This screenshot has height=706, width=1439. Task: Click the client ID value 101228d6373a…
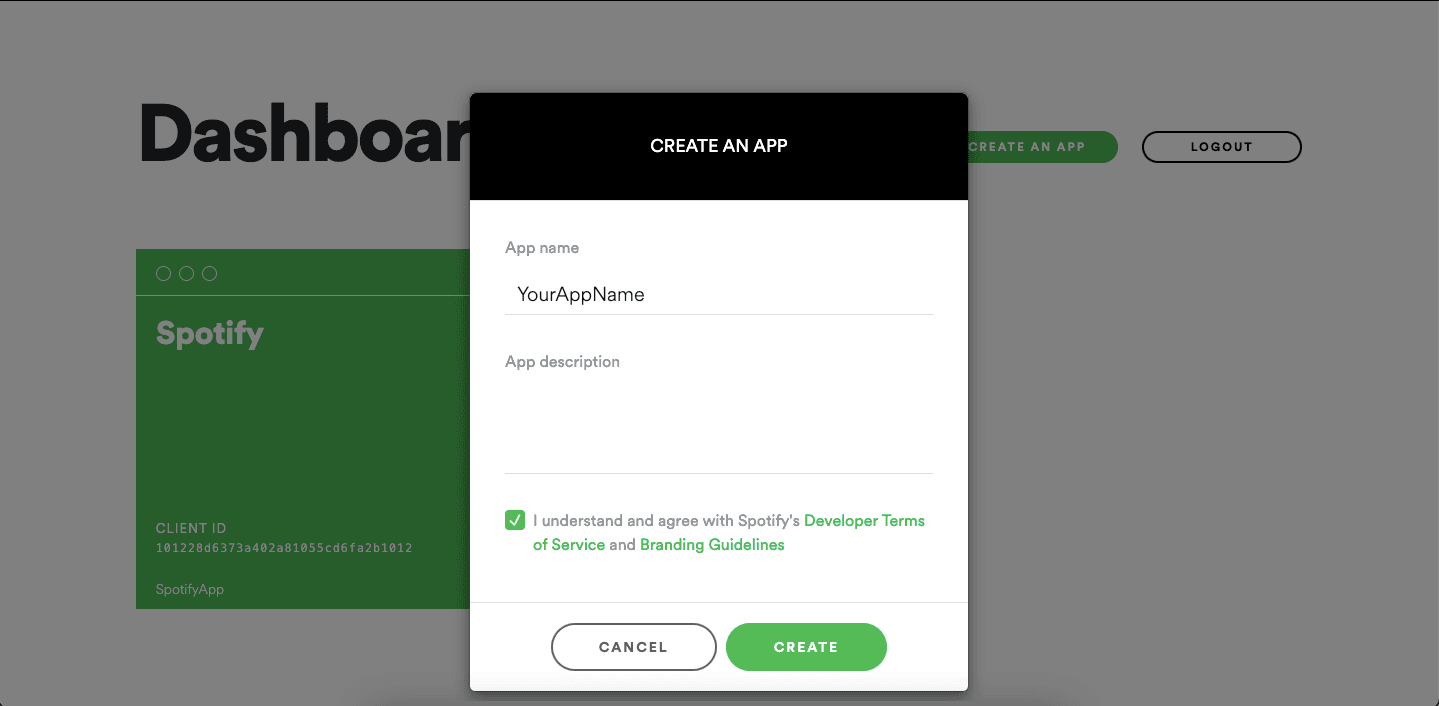point(284,548)
